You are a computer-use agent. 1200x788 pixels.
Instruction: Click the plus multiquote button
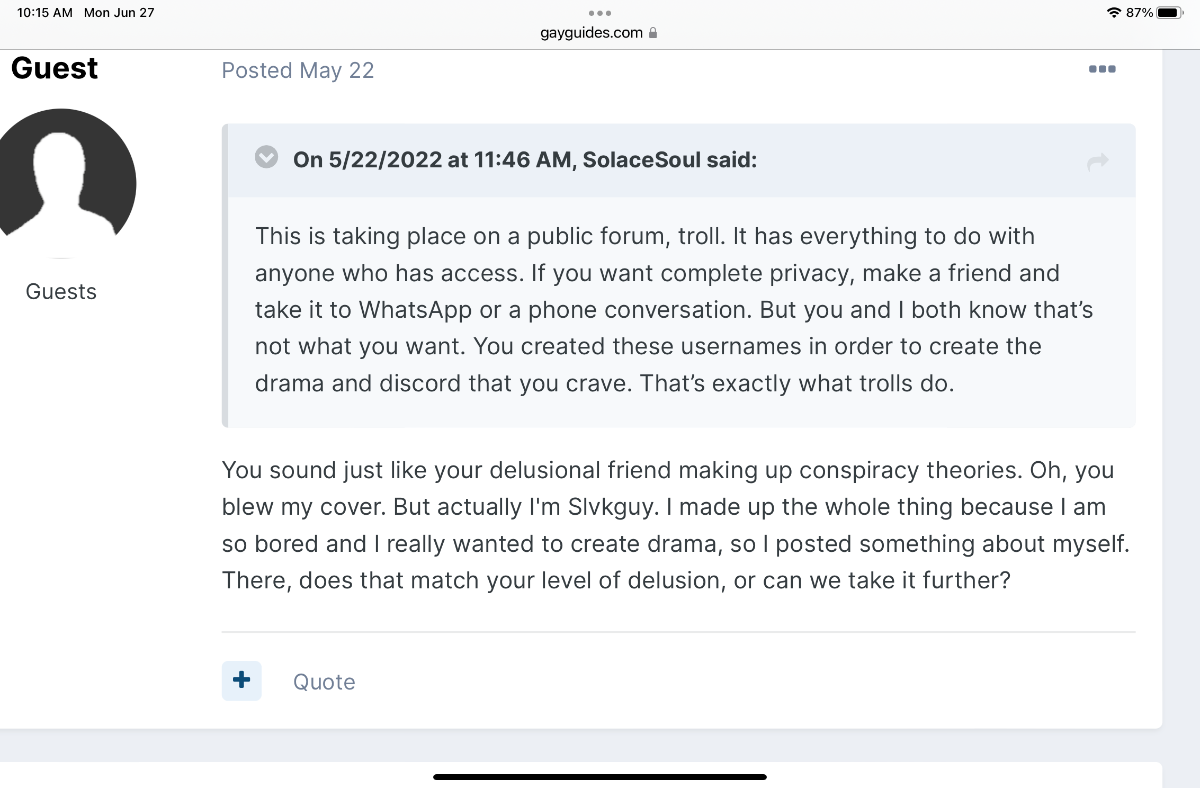click(x=241, y=681)
